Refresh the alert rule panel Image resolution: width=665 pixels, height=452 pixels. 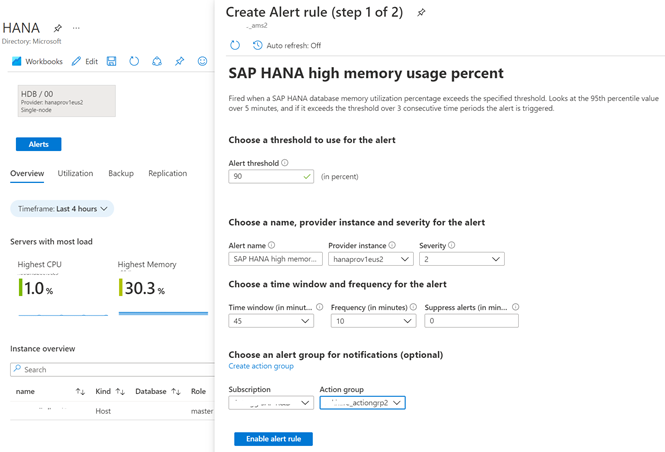pyautogui.click(x=235, y=45)
